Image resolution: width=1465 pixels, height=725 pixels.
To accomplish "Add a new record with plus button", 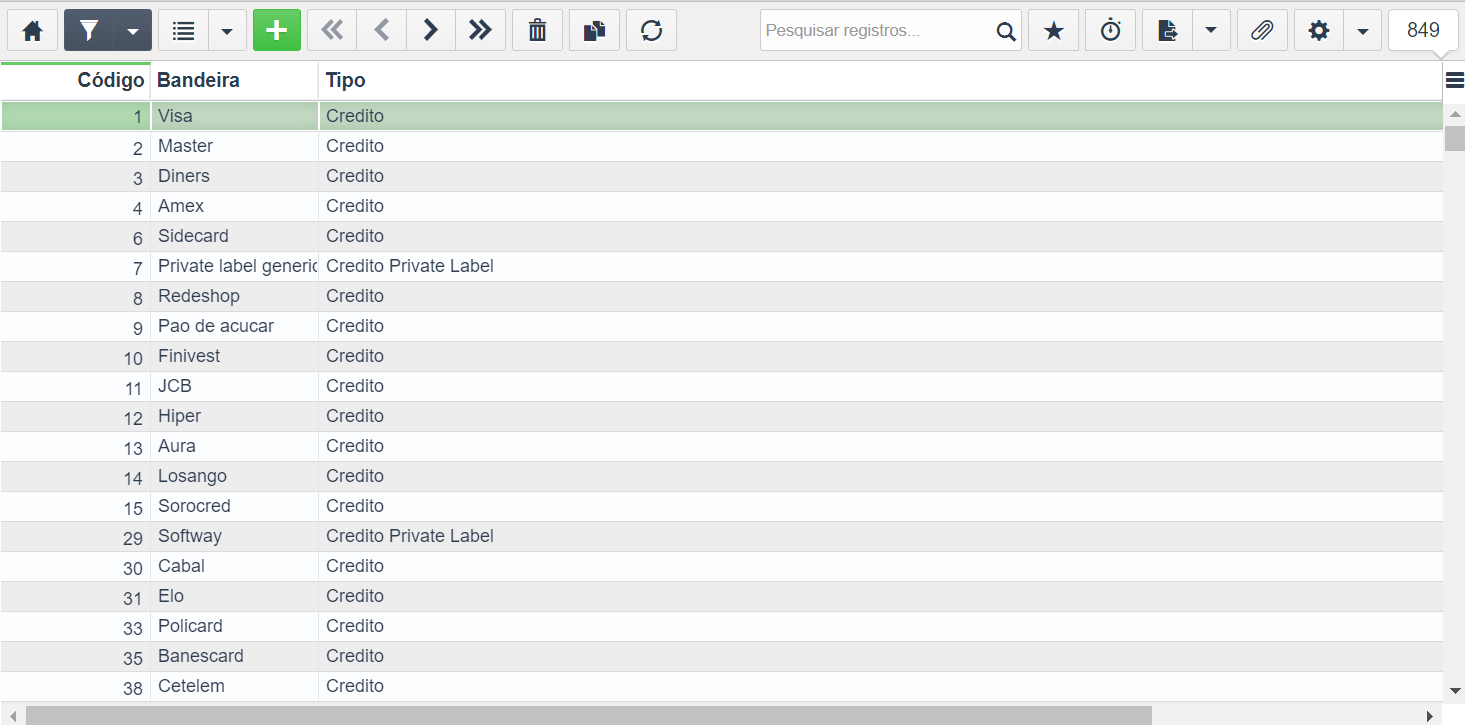I will coord(277,30).
